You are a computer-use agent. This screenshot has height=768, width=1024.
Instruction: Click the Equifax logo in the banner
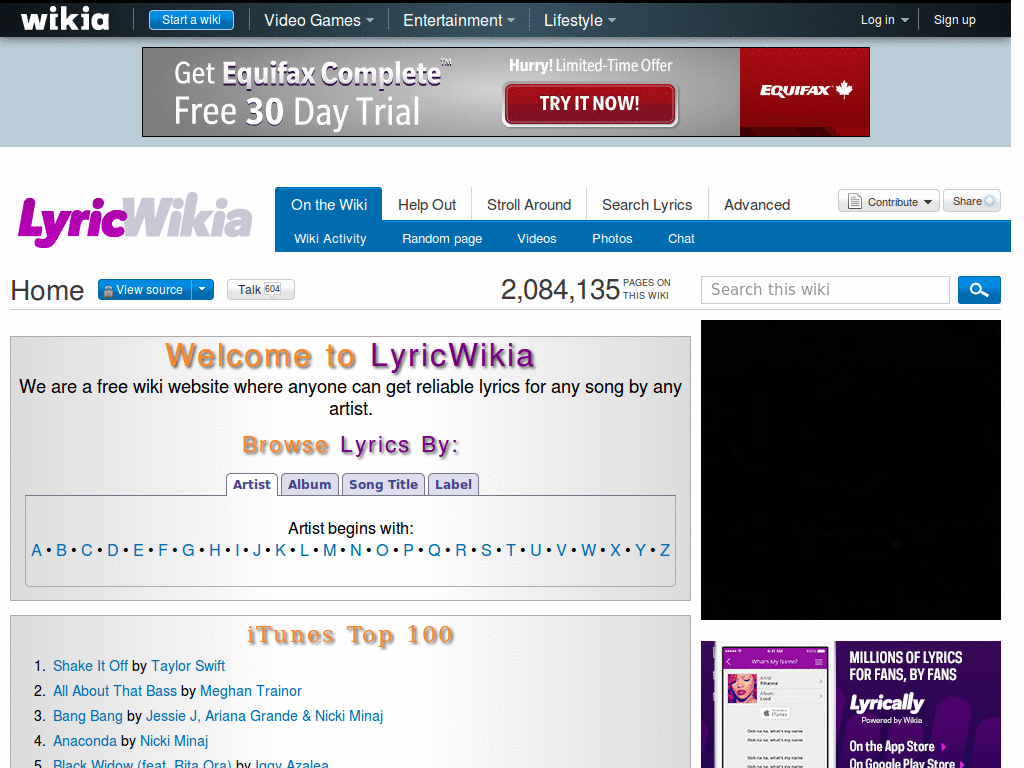click(805, 90)
